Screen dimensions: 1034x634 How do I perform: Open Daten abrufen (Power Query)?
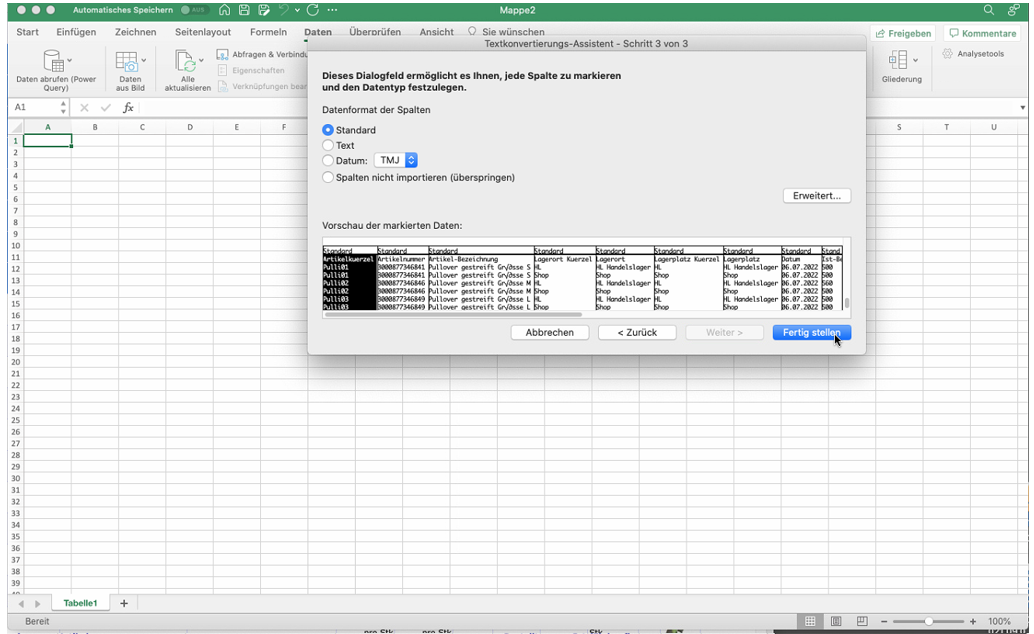tap(55, 61)
